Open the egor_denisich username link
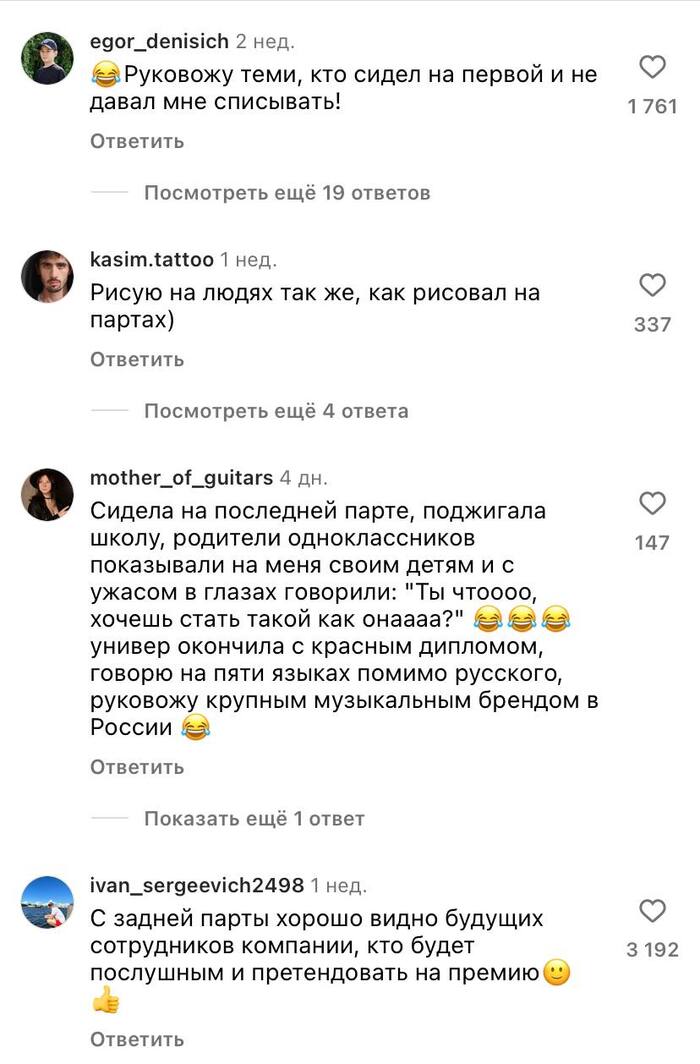 point(158,42)
